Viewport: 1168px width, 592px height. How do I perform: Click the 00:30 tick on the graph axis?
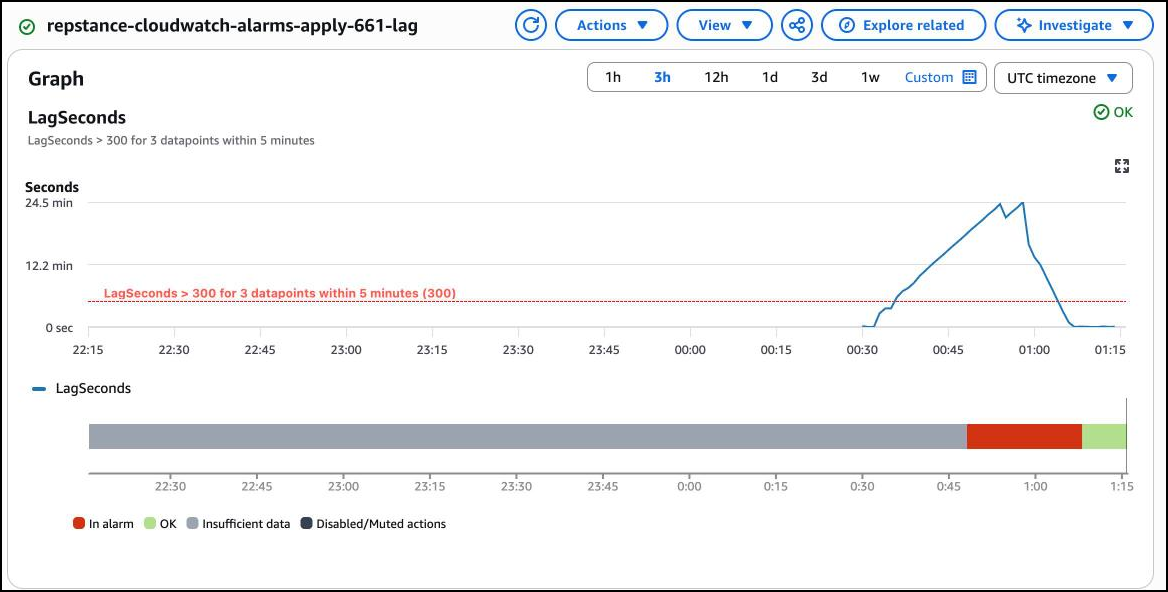tap(862, 349)
